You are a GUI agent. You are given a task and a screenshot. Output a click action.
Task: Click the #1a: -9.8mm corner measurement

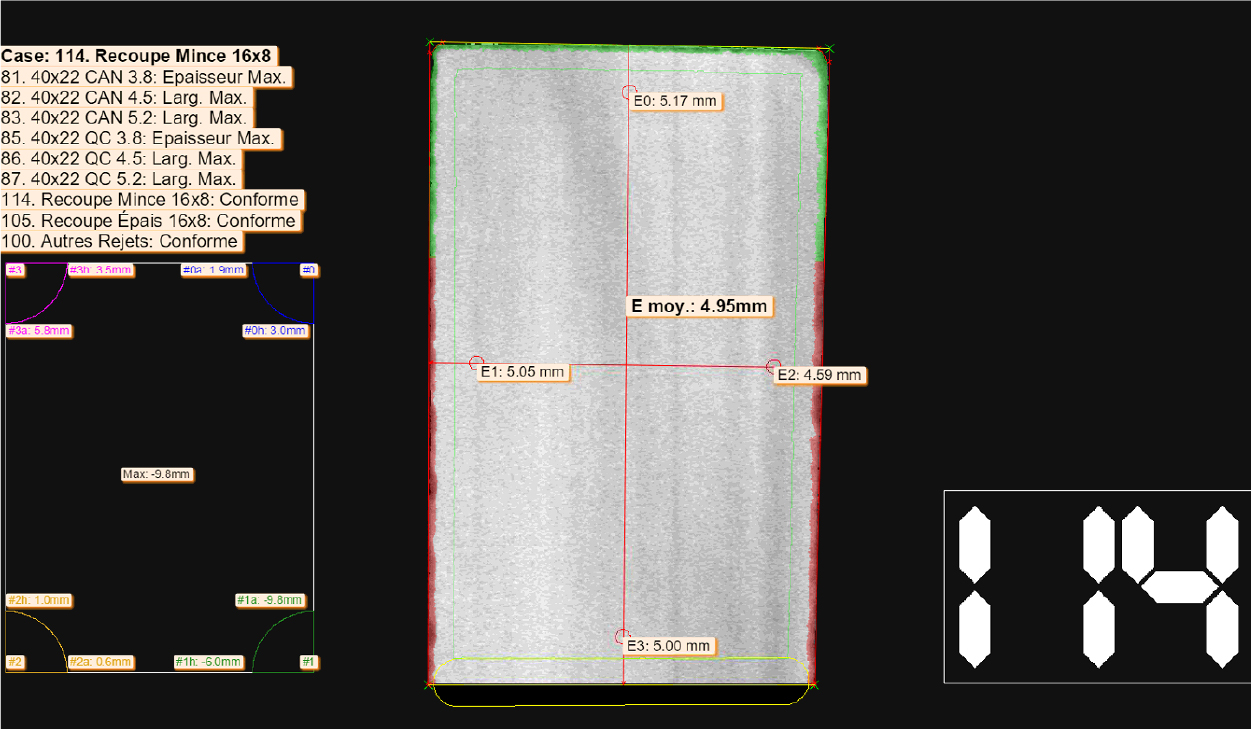269,600
